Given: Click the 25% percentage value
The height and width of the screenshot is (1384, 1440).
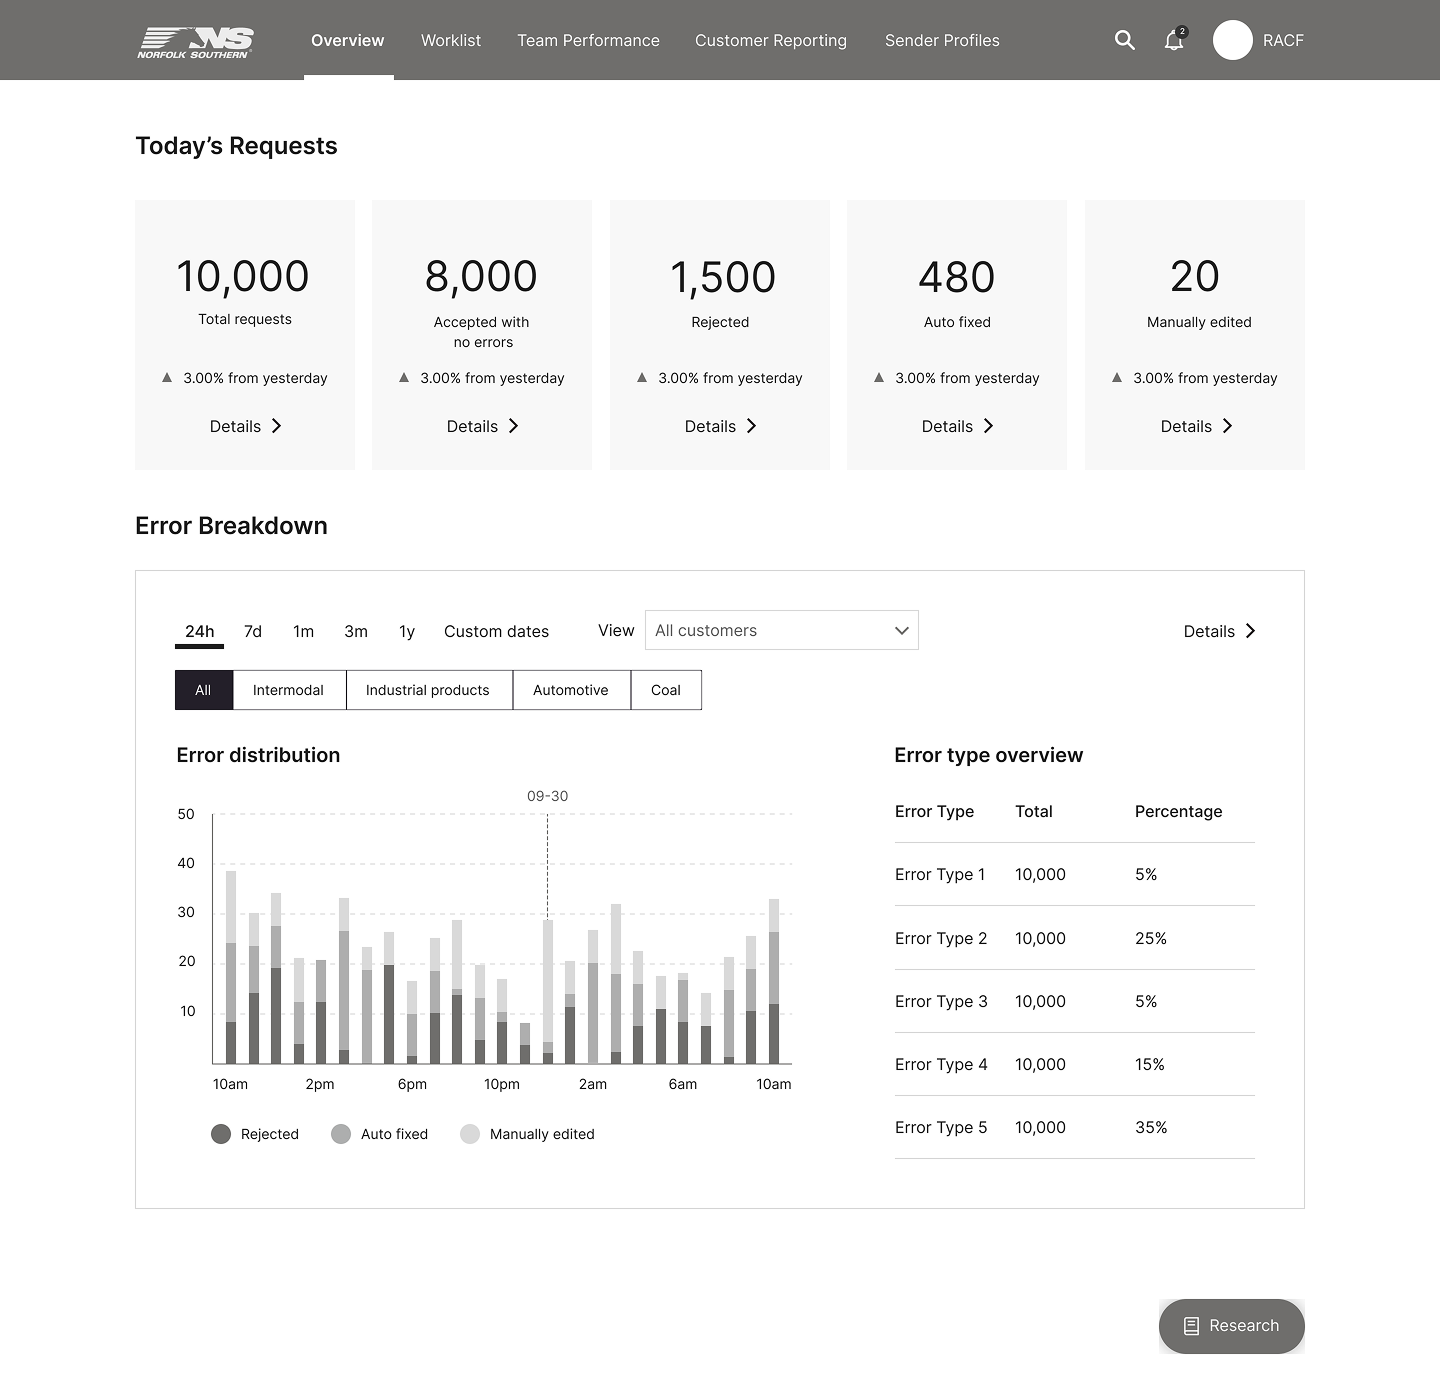Looking at the screenshot, I should 1151,938.
